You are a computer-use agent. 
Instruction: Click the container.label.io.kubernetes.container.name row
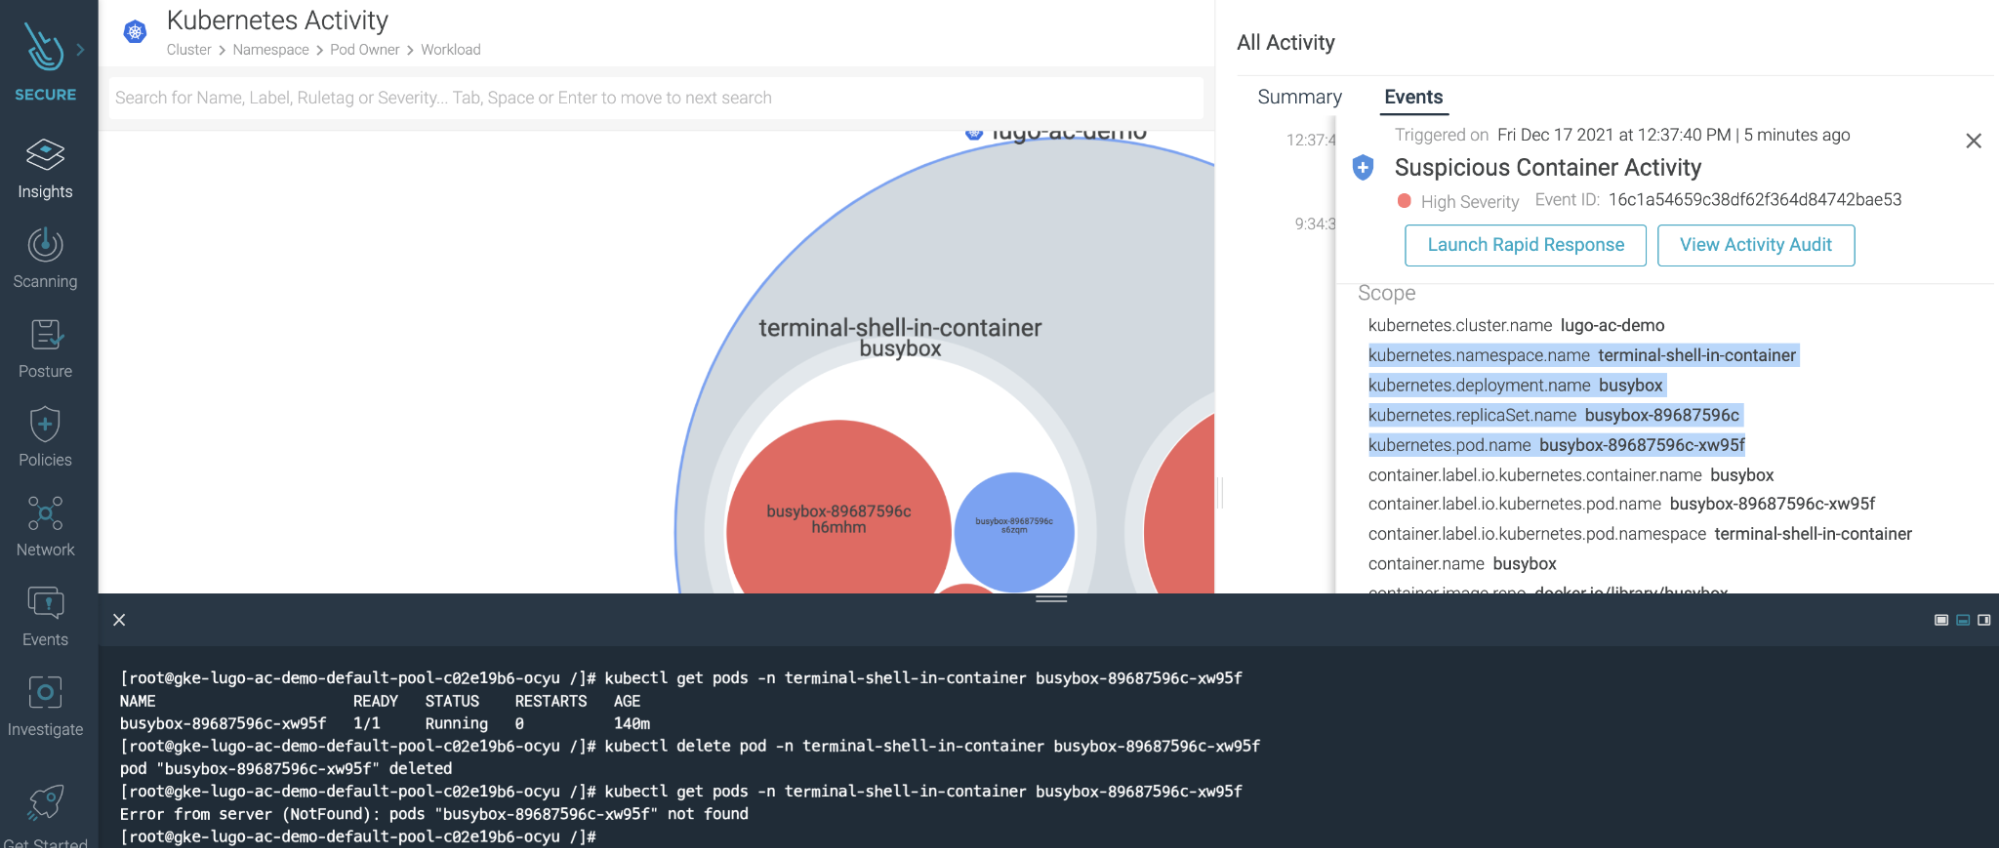[x=1571, y=475]
